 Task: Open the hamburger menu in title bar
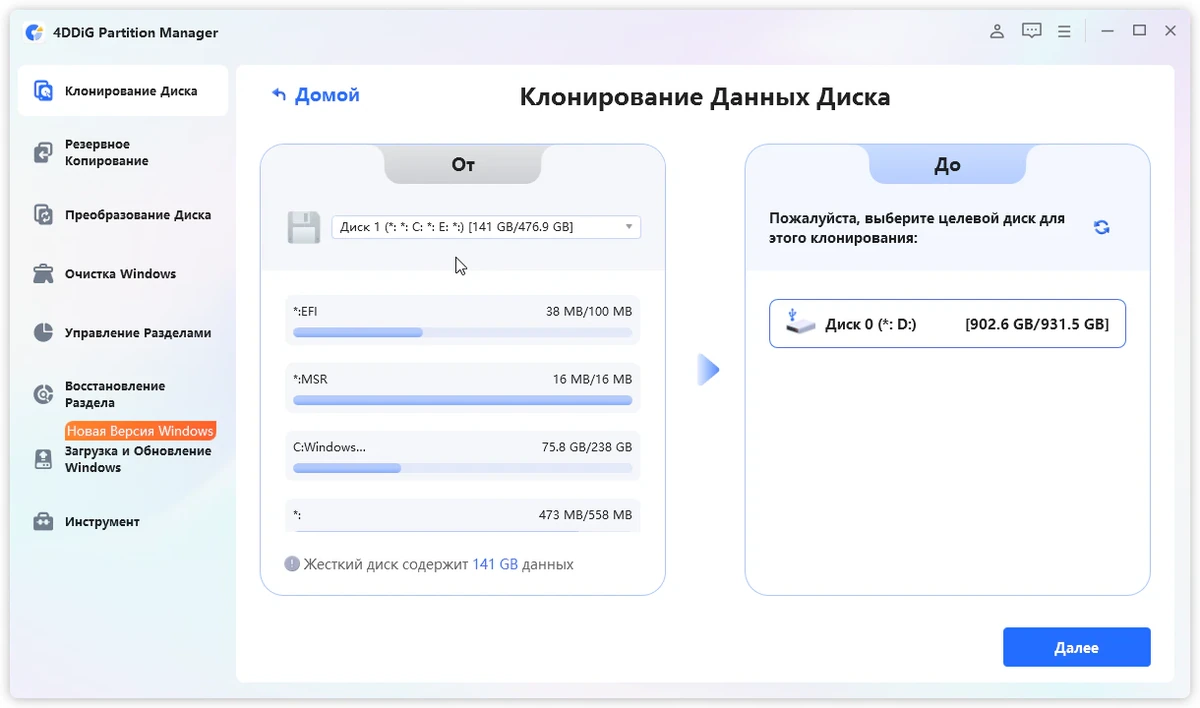[1065, 32]
